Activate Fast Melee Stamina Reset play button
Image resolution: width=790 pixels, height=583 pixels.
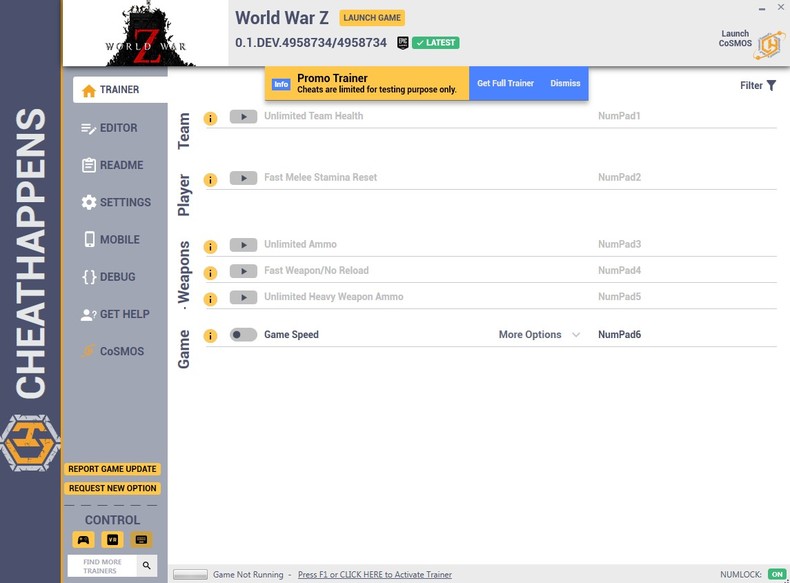(x=243, y=178)
